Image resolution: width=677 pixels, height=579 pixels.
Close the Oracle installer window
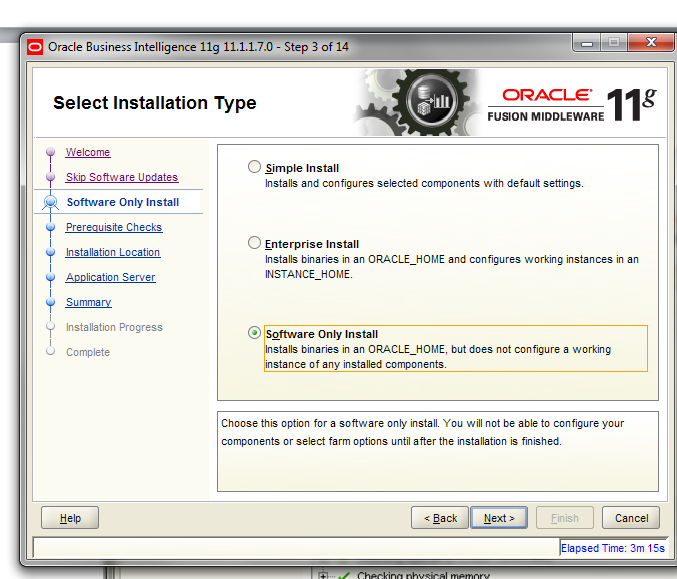651,43
